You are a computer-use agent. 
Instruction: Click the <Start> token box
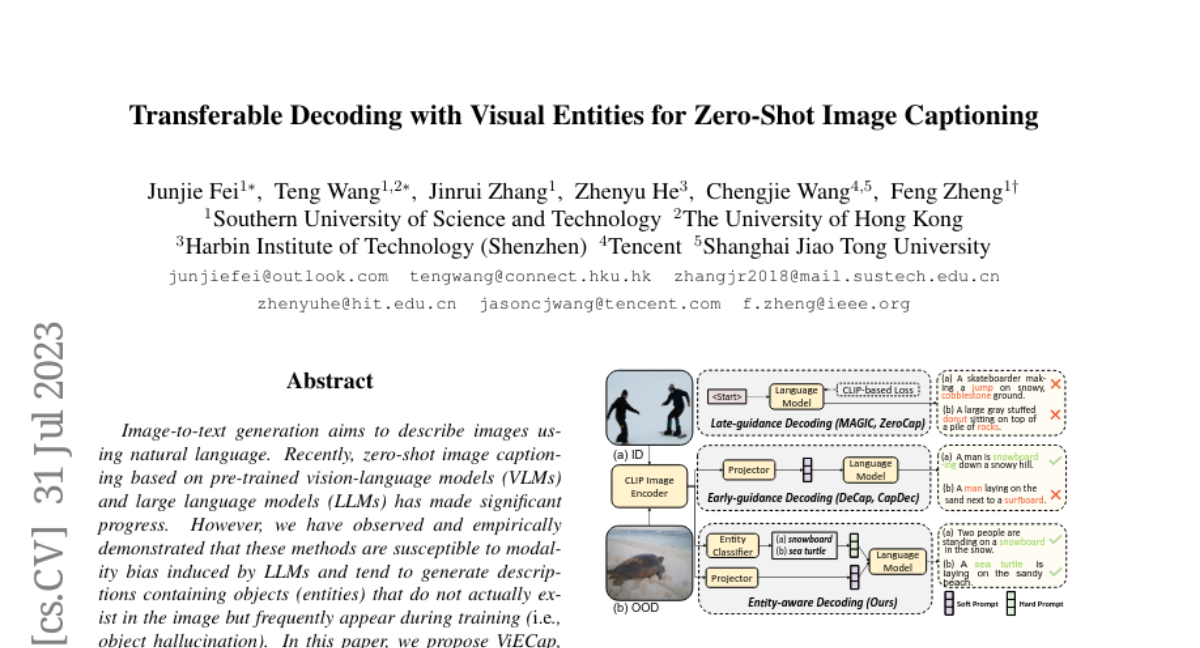point(727,396)
